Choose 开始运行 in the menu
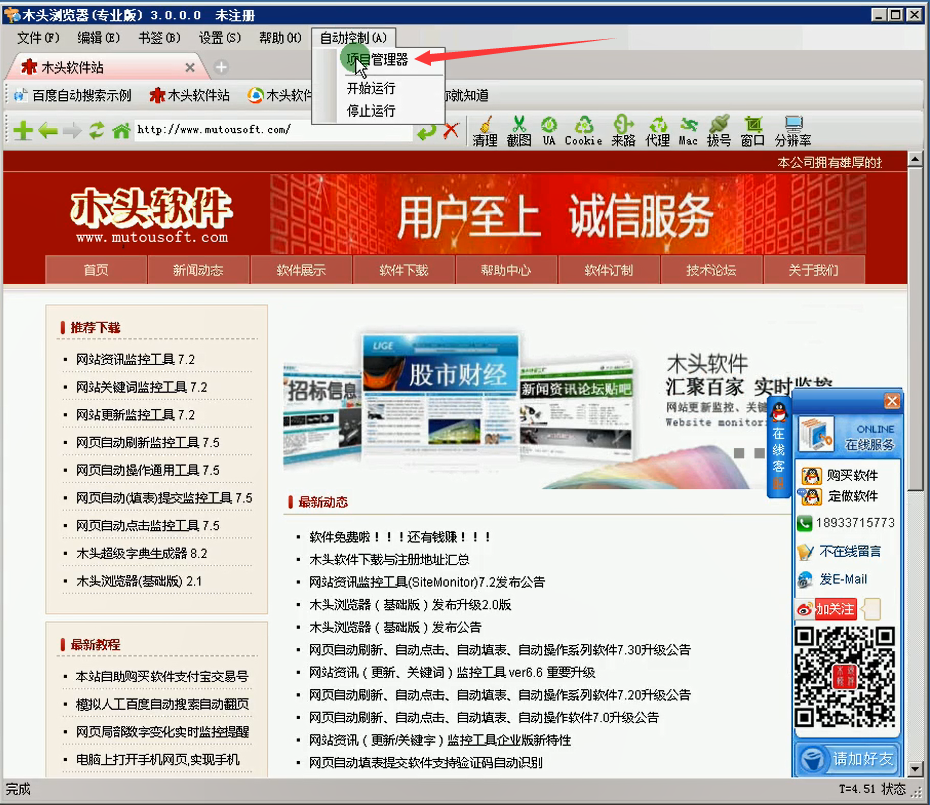The width and height of the screenshot is (930, 805). 371,88
